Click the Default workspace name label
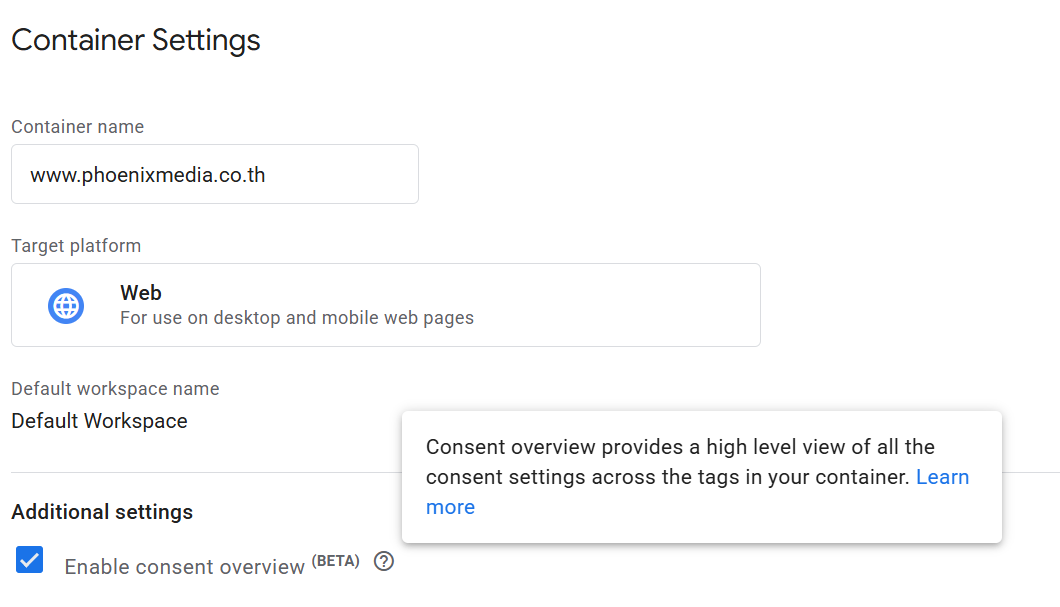The width and height of the screenshot is (1060, 607). coord(116,389)
